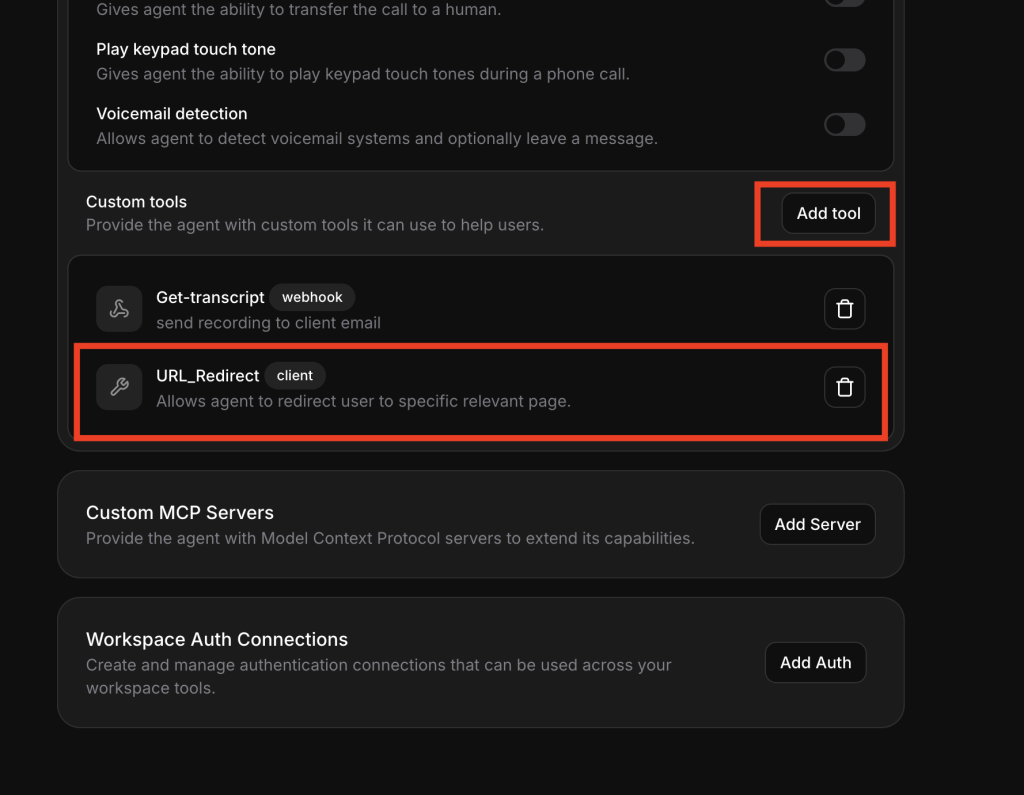Click the Play keypad touch tone label
Image resolution: width=1024 pixels, height=795 pixels.
point(186,49)
